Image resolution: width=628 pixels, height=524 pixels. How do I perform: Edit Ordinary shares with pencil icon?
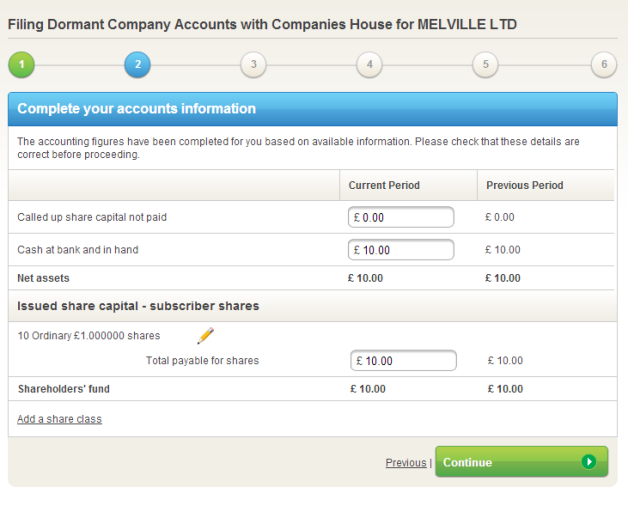click(x=206, y=336)
